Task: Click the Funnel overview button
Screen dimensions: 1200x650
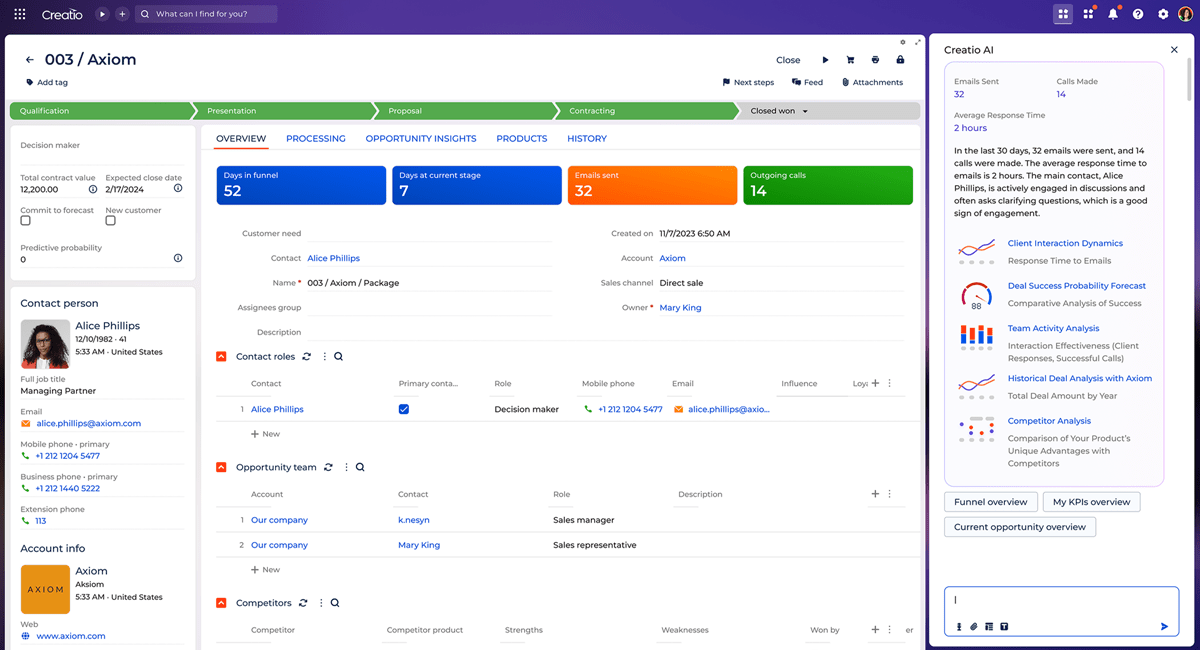Action: tap(990, 502)
